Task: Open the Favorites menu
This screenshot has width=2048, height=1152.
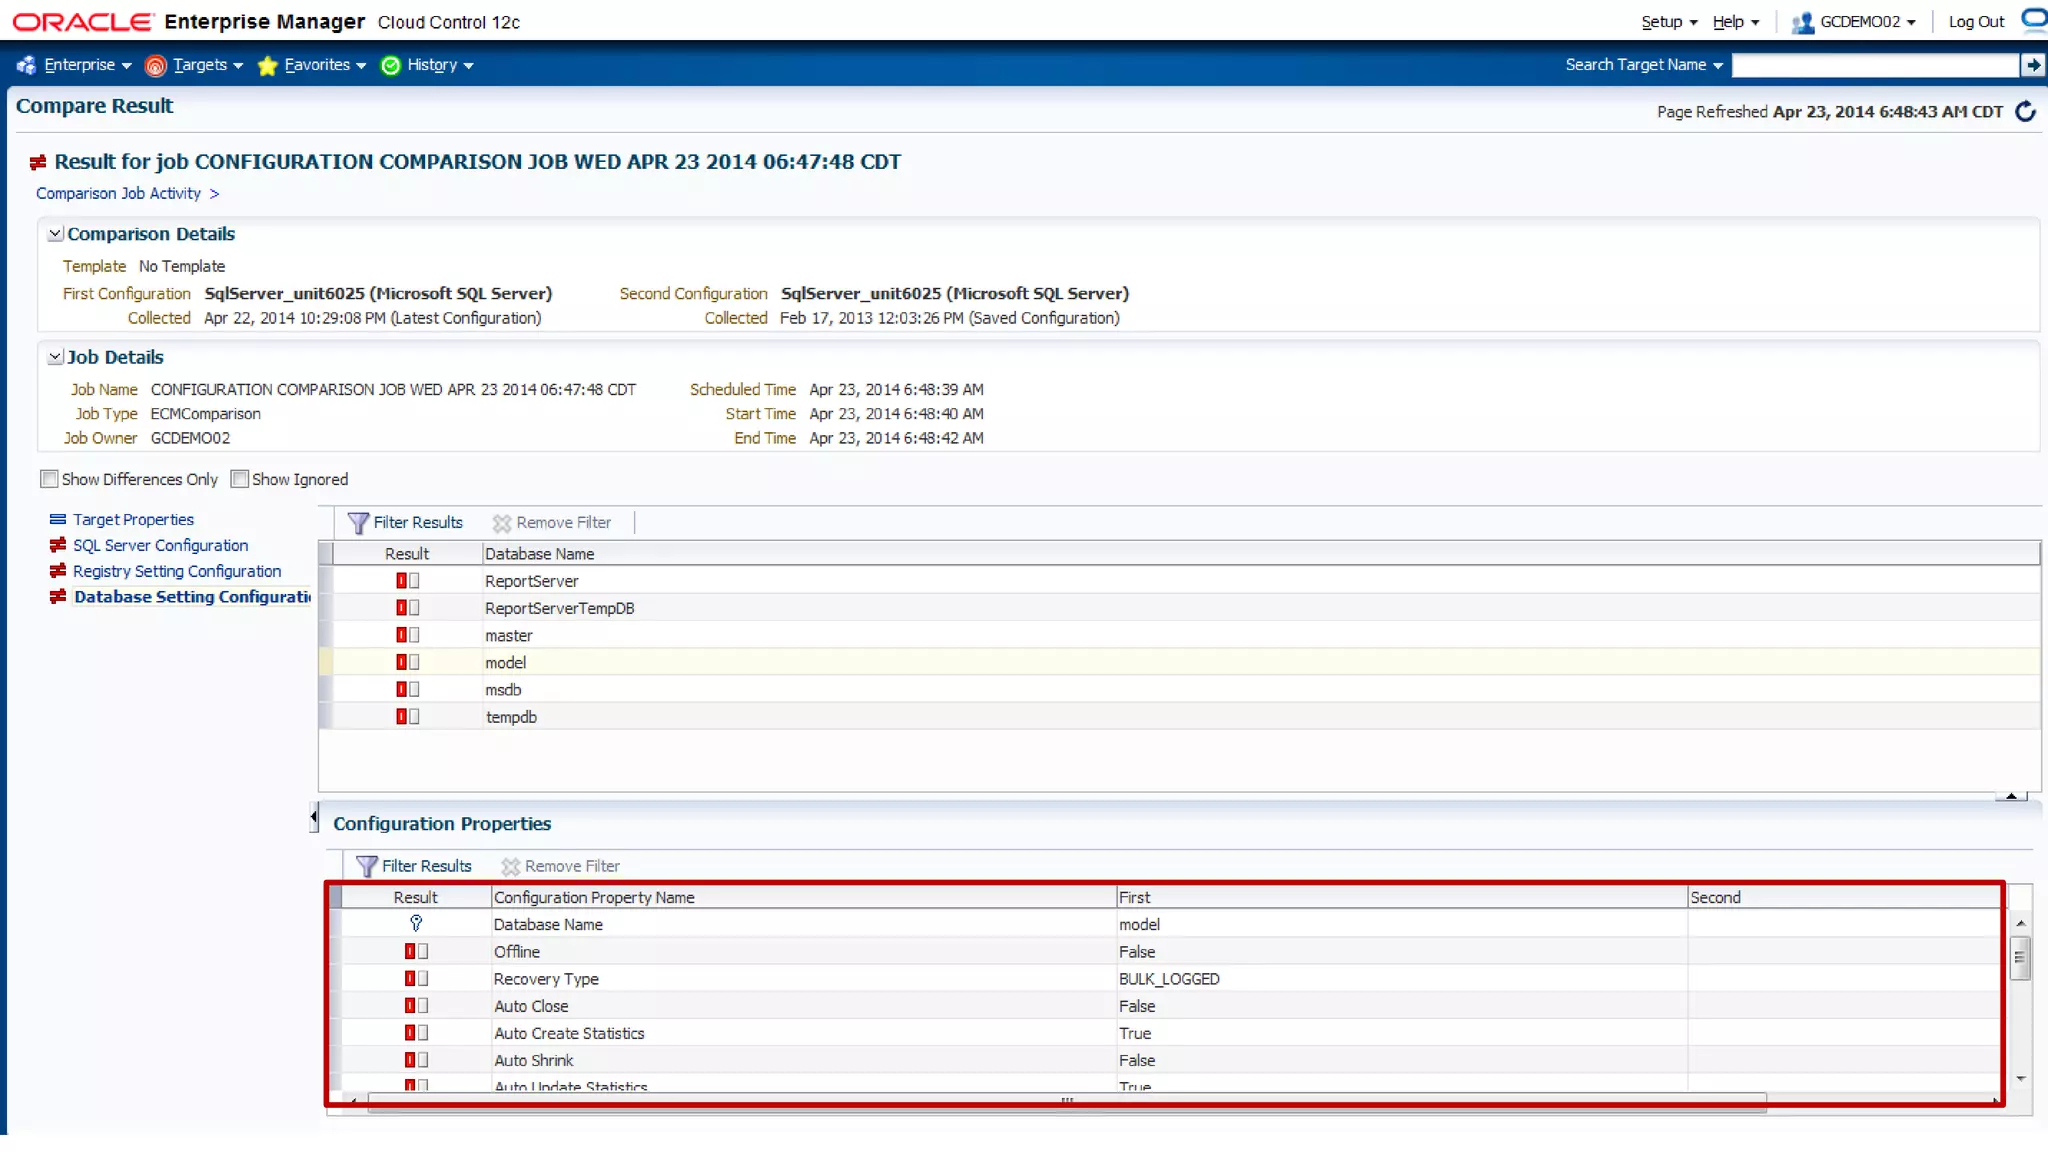Action: (325, 65)
